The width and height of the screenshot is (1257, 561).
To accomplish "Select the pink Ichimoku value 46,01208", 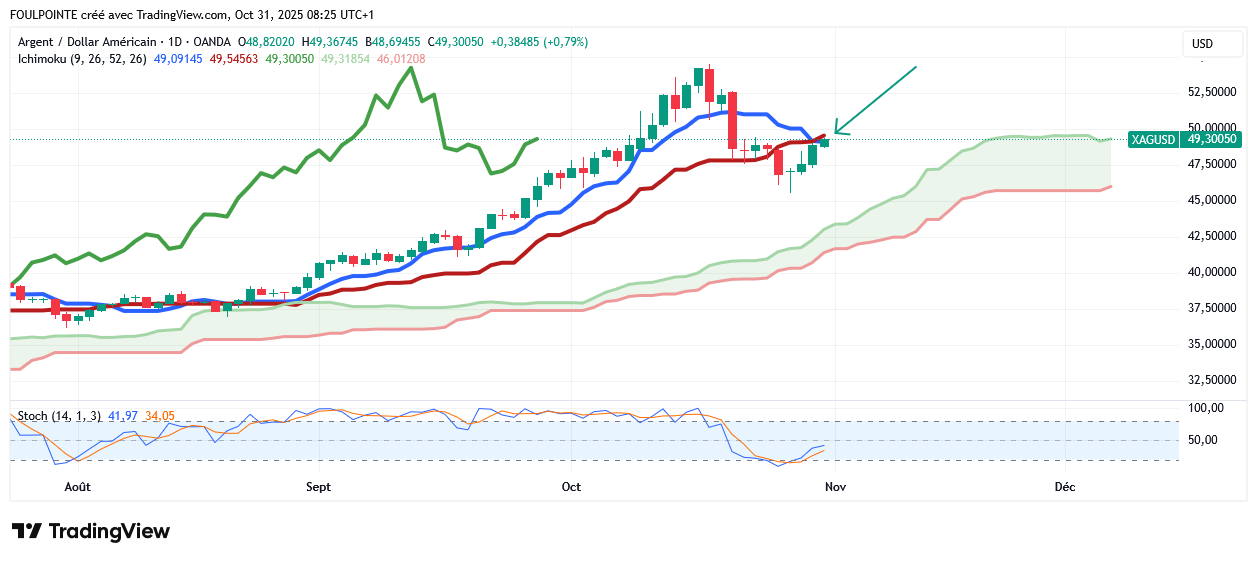I will (401, 59).
